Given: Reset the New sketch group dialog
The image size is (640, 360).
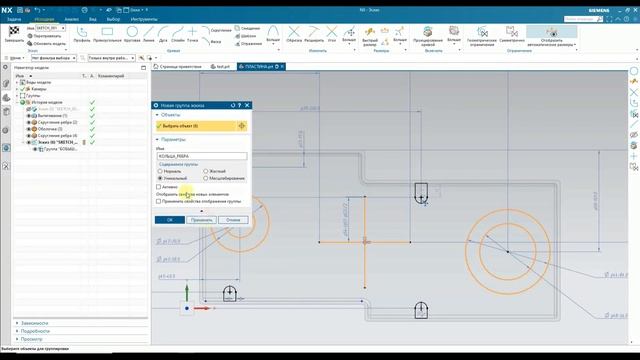Looking at the screenshot, I should point(233,105).
